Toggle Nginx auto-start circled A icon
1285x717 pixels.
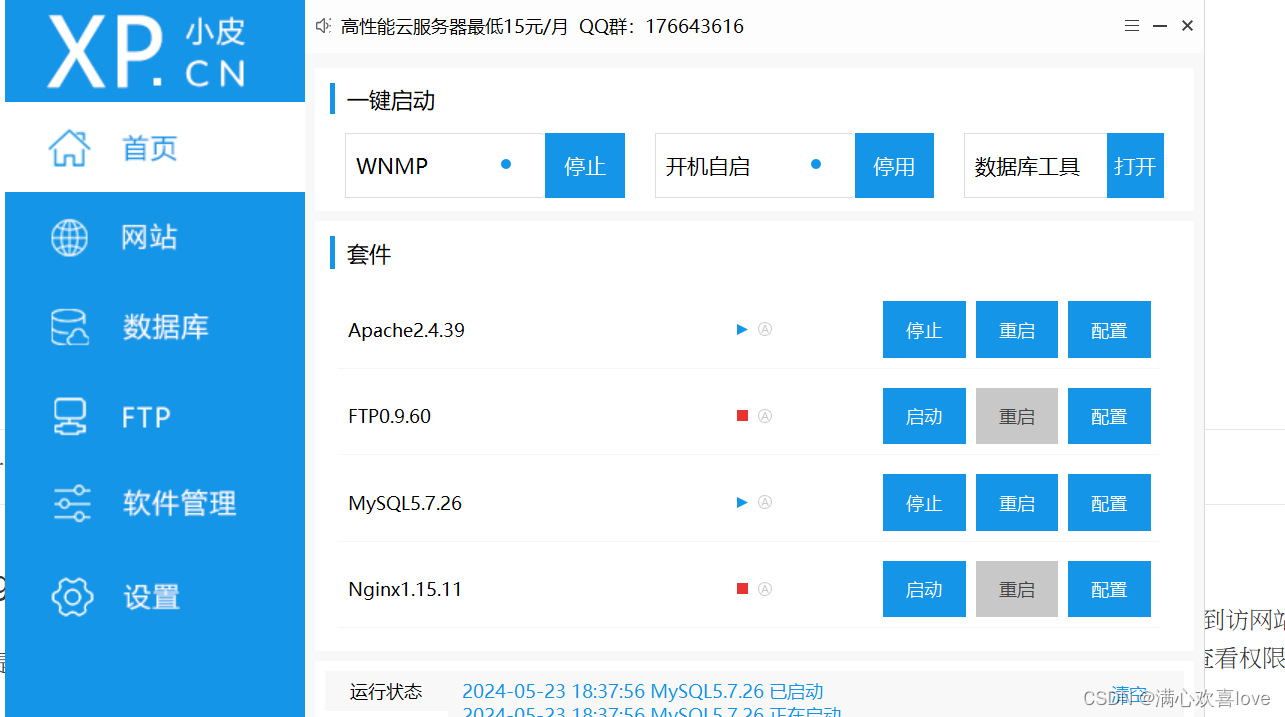[765, 589]
